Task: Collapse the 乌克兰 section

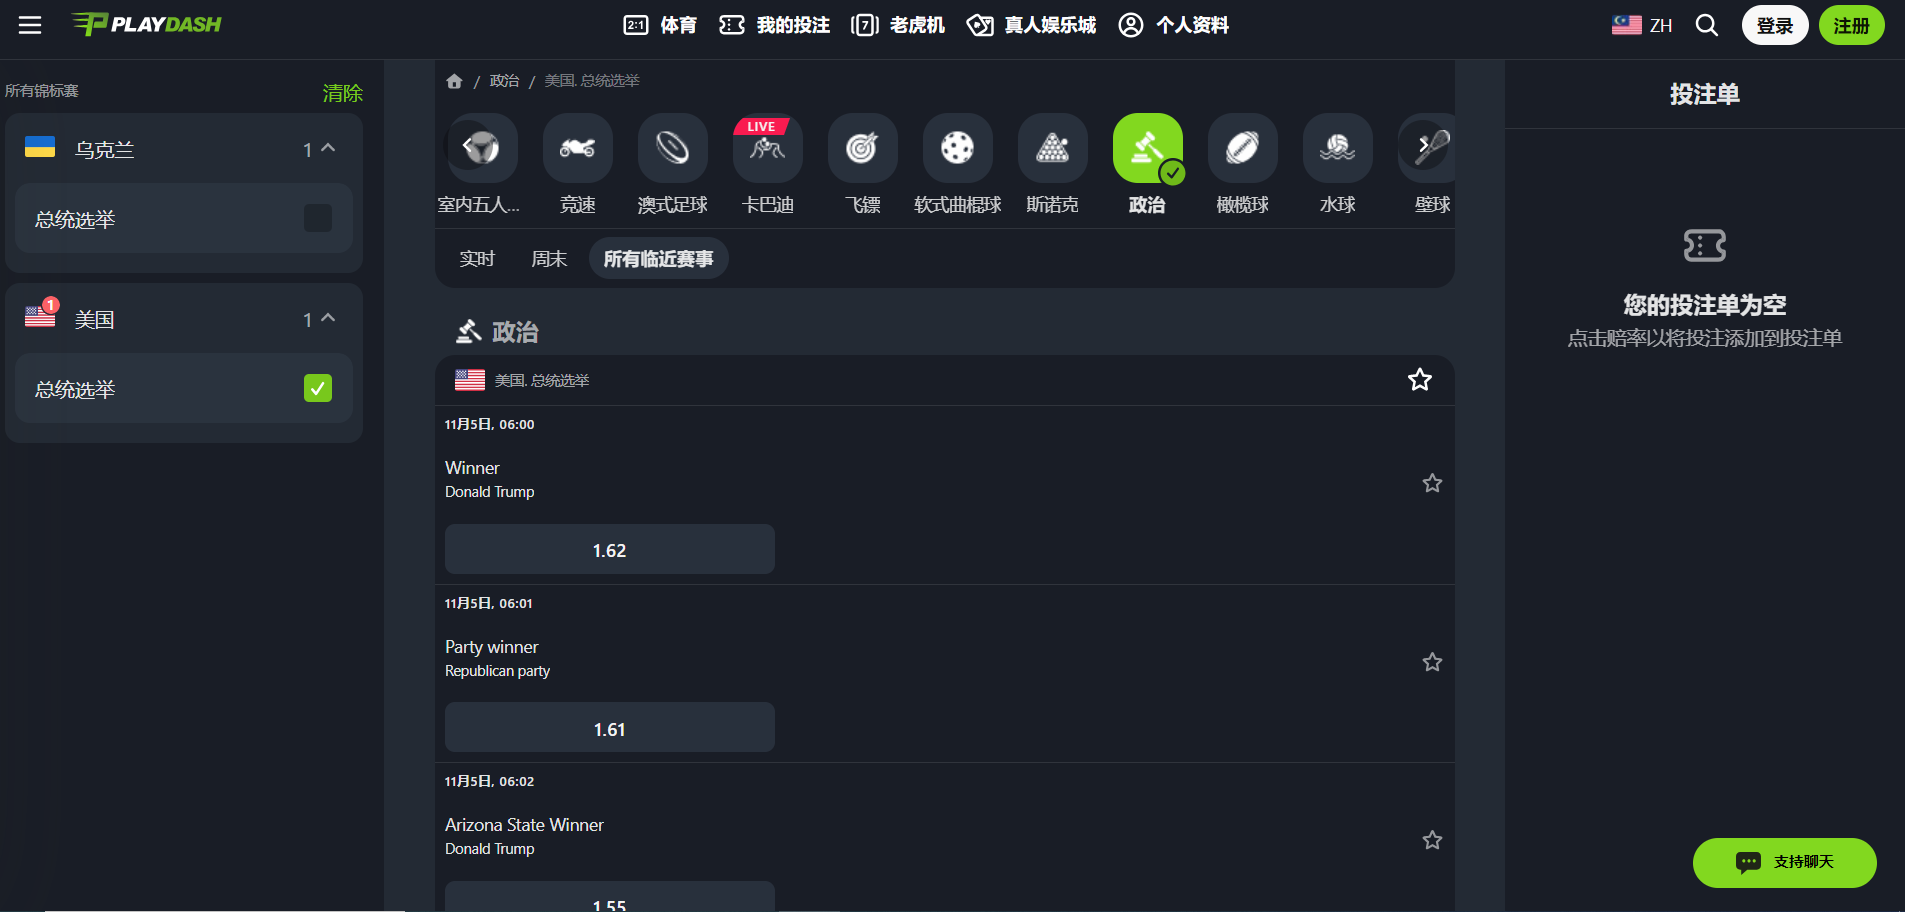Action: (x=328, y=149)
